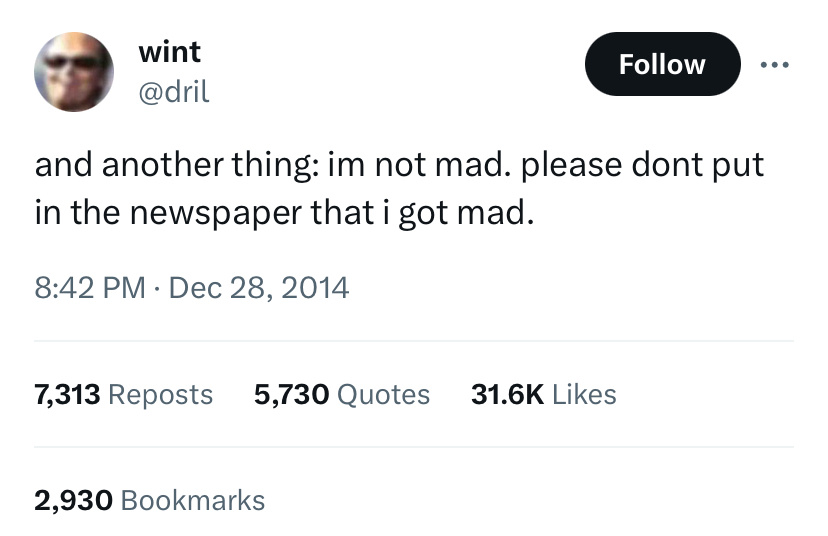
Task: Open the "wint" display name profile link
Action: click(x=170, y=51)
